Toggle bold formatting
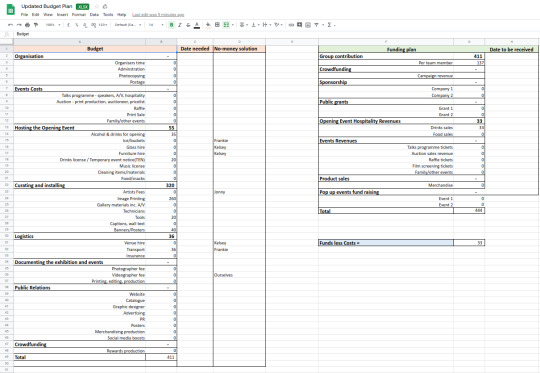The image size is (540, 373). point(172,25)
